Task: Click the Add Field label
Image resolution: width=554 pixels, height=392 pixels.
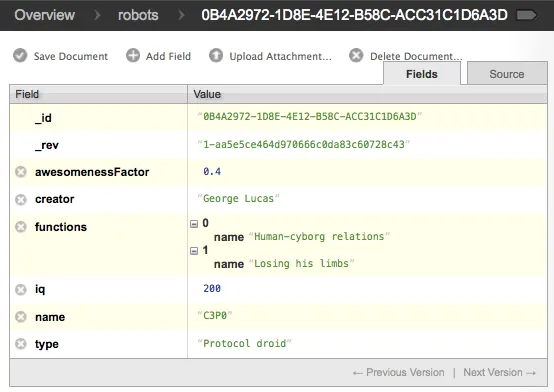Action: 168,56
